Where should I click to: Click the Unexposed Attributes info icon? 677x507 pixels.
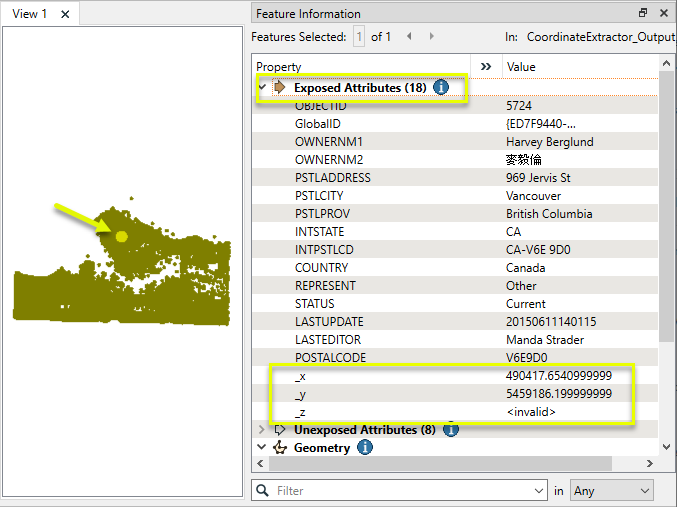click(x=450, y=430)
